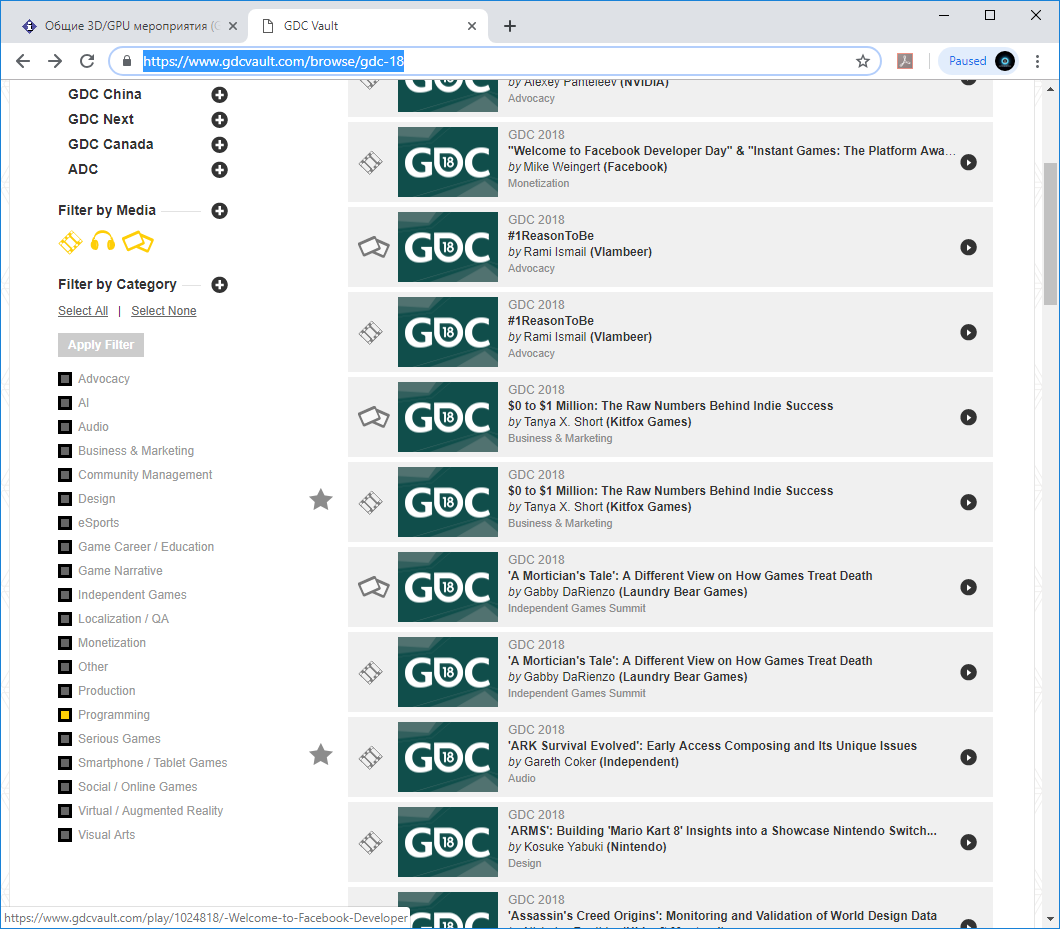
Task: Toggle the Advocacy category checkbox
Action: pos(65,379)
